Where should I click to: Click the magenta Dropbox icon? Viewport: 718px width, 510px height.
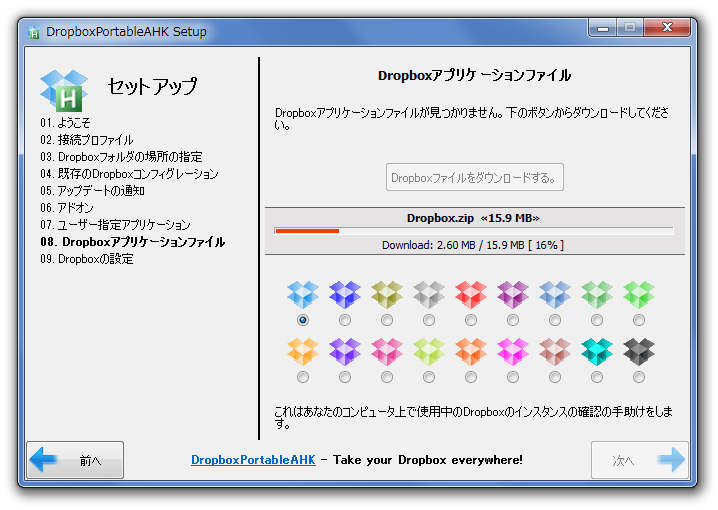click(513, 352)
